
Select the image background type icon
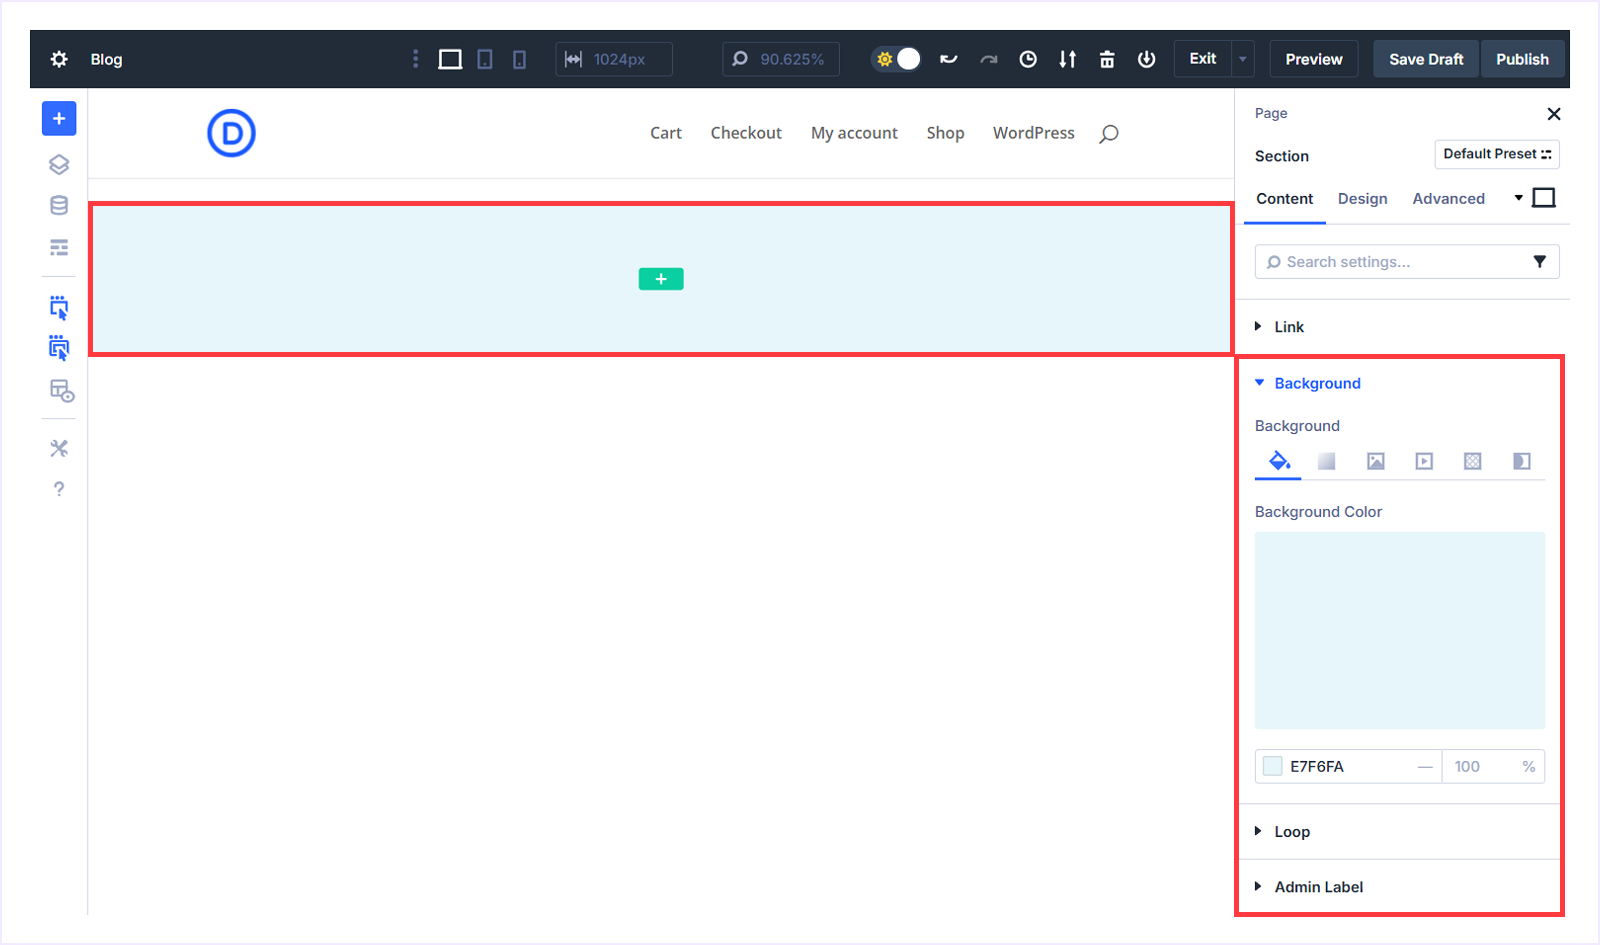click(x=1375, y=461)
